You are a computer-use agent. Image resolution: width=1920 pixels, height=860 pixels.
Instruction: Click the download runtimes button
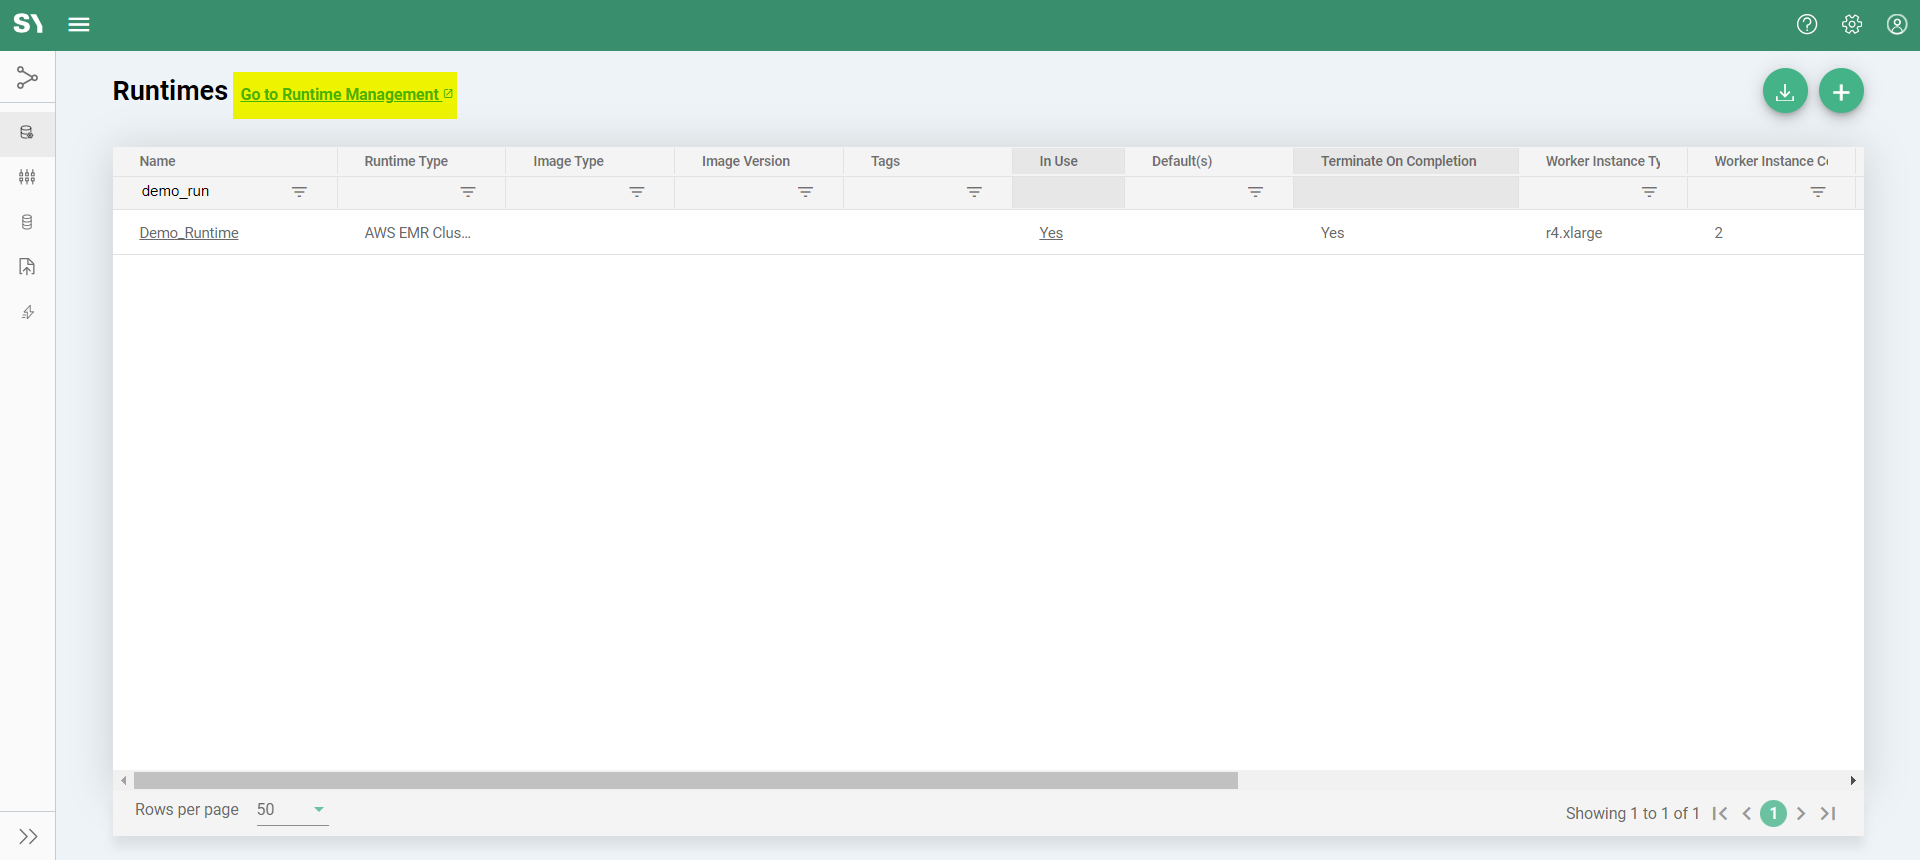(x=1784, y=92)
